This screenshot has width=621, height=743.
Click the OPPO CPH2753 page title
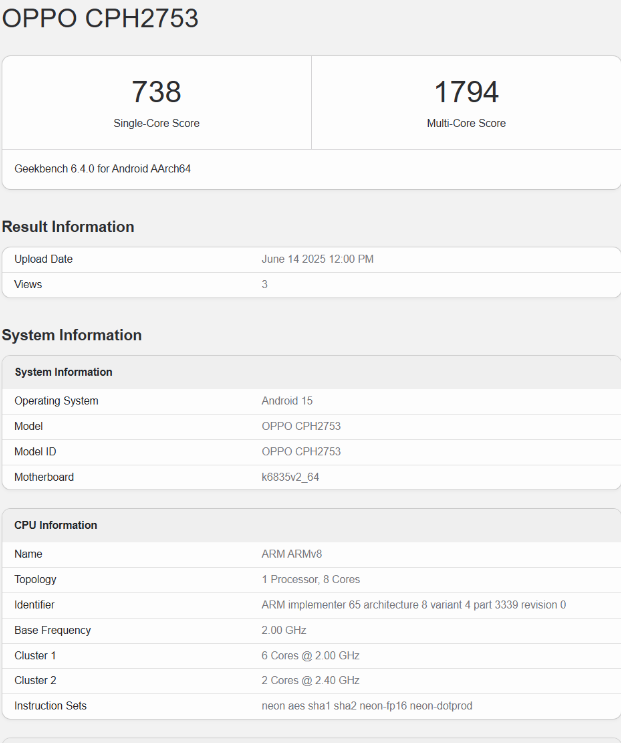tap(100, 18)
